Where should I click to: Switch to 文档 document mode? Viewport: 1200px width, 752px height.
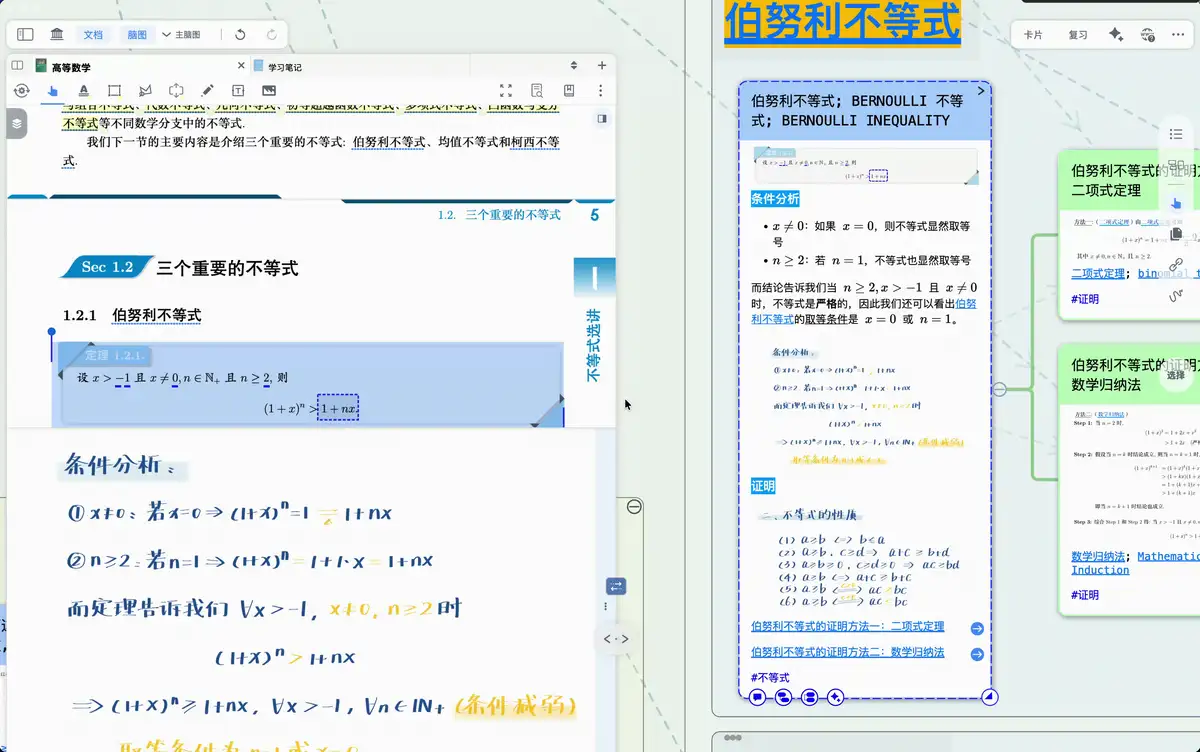coord(93,34)
